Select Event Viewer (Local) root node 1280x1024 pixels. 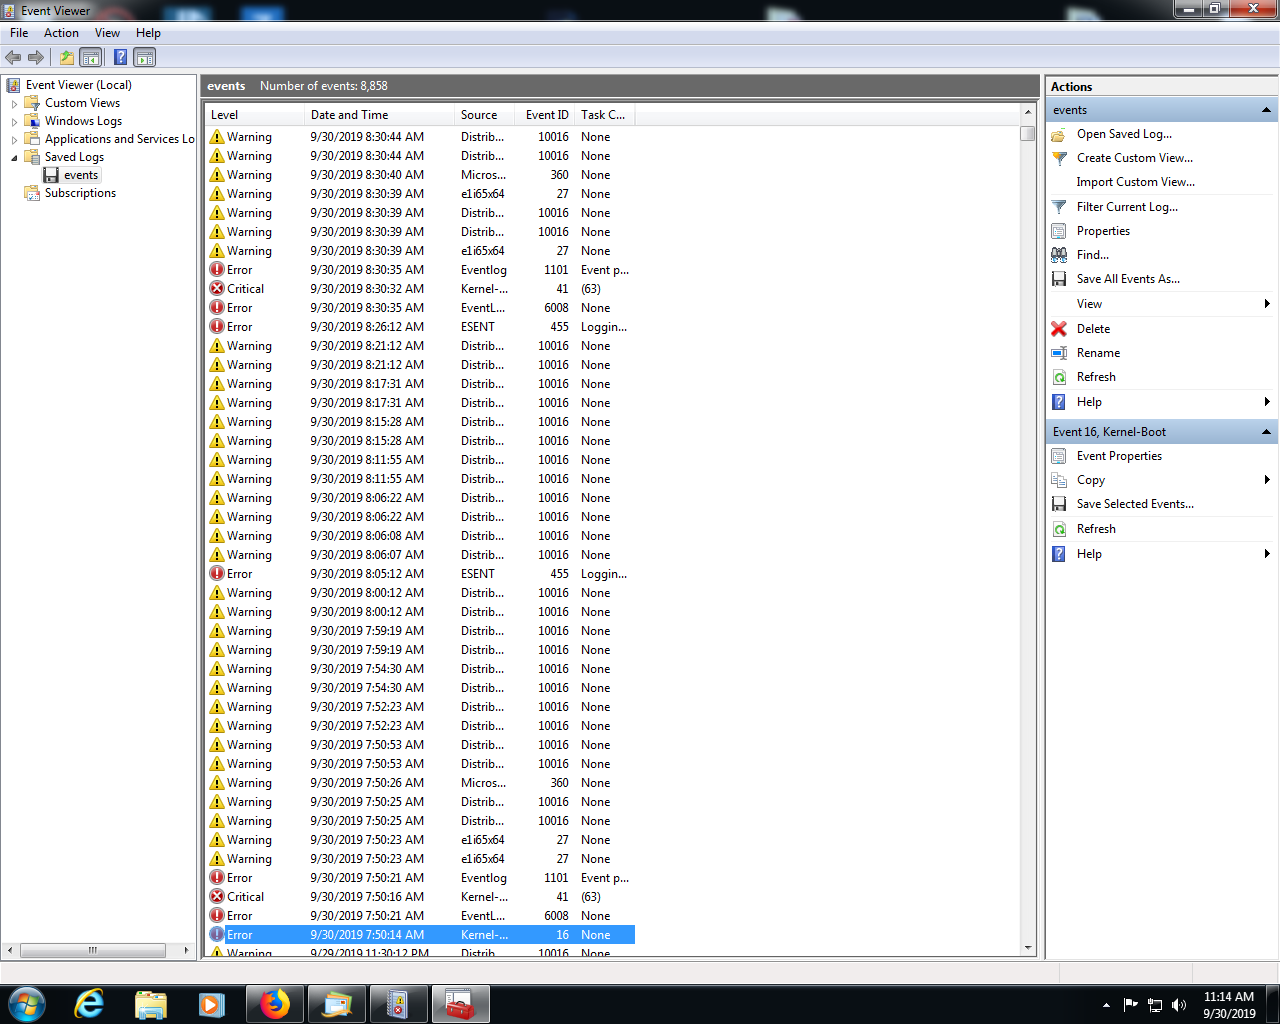[78, 85]
